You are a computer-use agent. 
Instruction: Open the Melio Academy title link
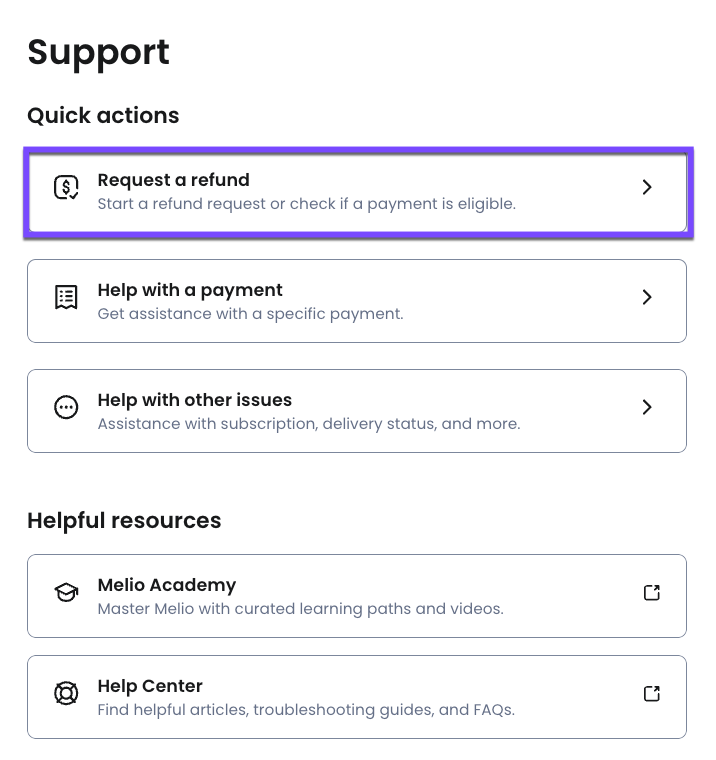(166, 585)
